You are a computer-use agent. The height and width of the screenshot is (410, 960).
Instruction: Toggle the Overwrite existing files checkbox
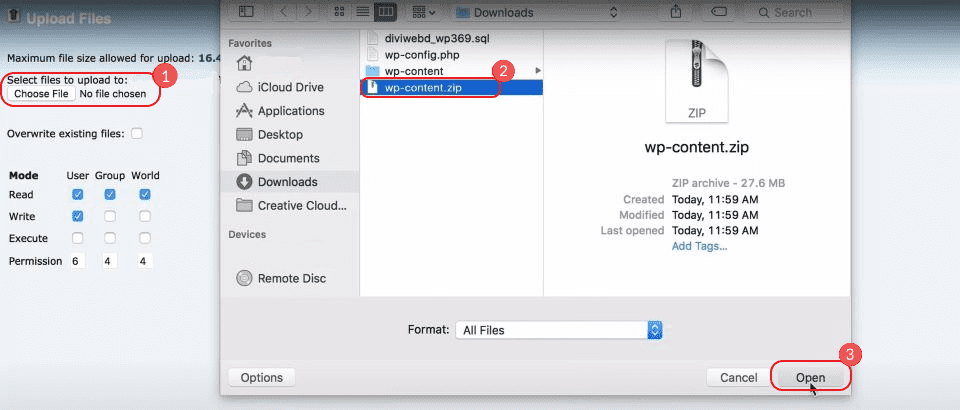point(137,133)
